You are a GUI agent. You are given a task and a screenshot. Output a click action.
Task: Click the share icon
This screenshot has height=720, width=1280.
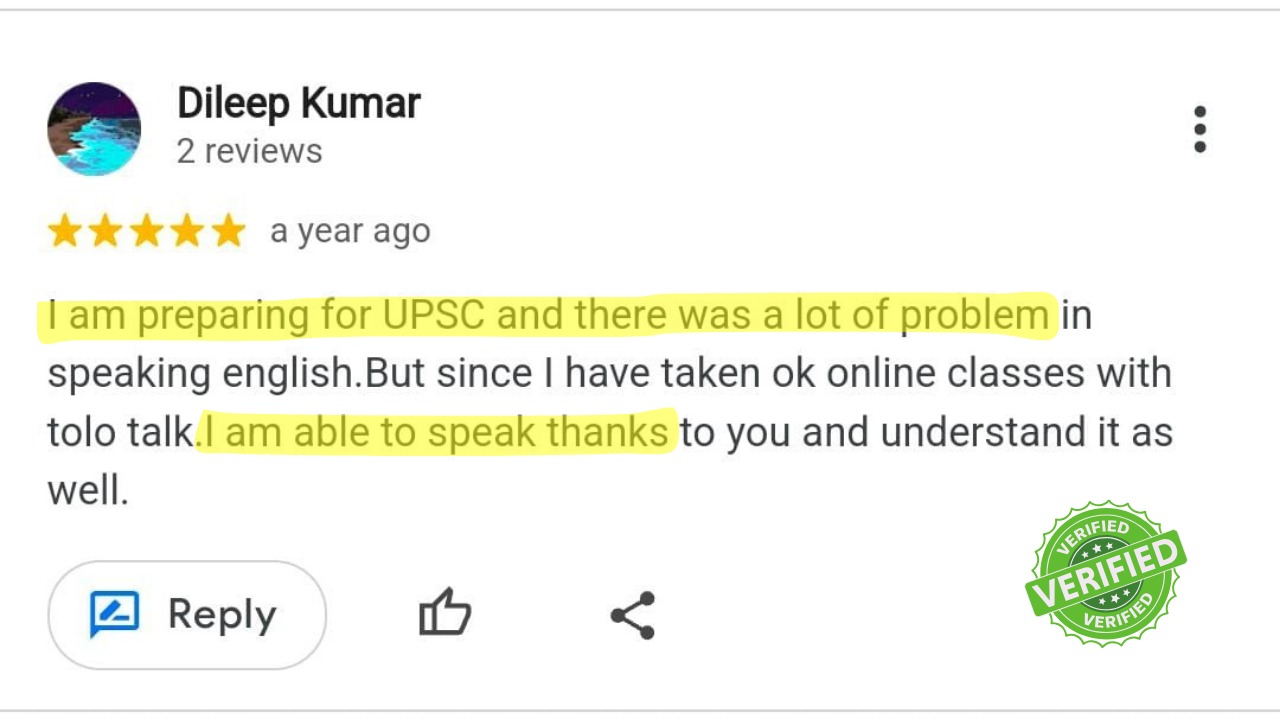point(632,615)
